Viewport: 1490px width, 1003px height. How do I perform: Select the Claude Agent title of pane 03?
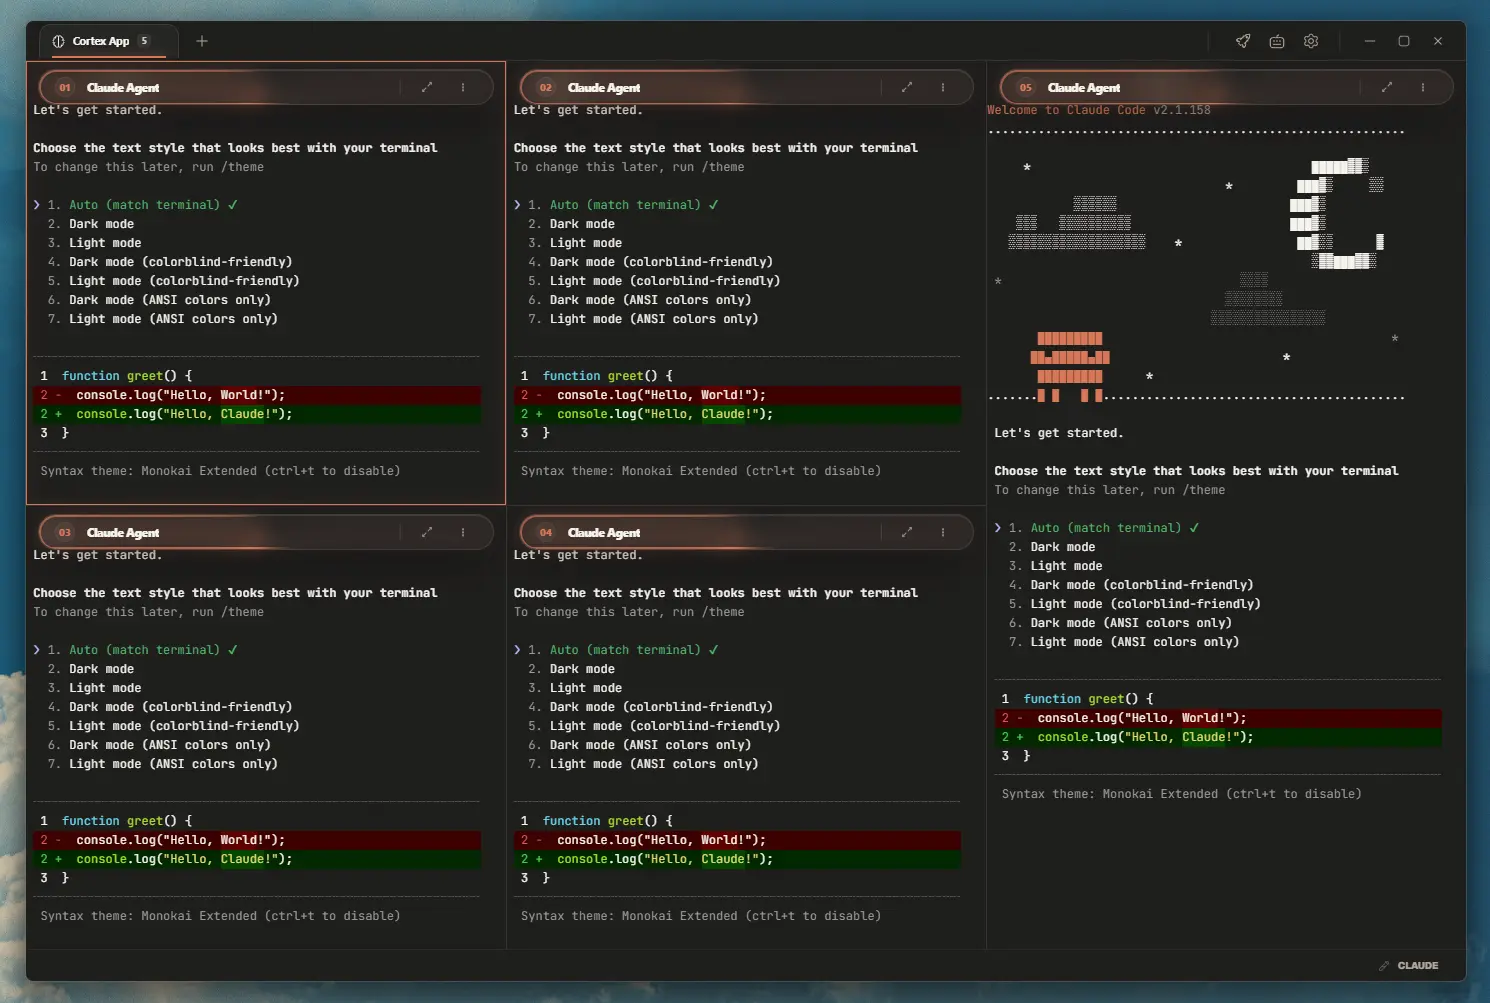[123, 533]
